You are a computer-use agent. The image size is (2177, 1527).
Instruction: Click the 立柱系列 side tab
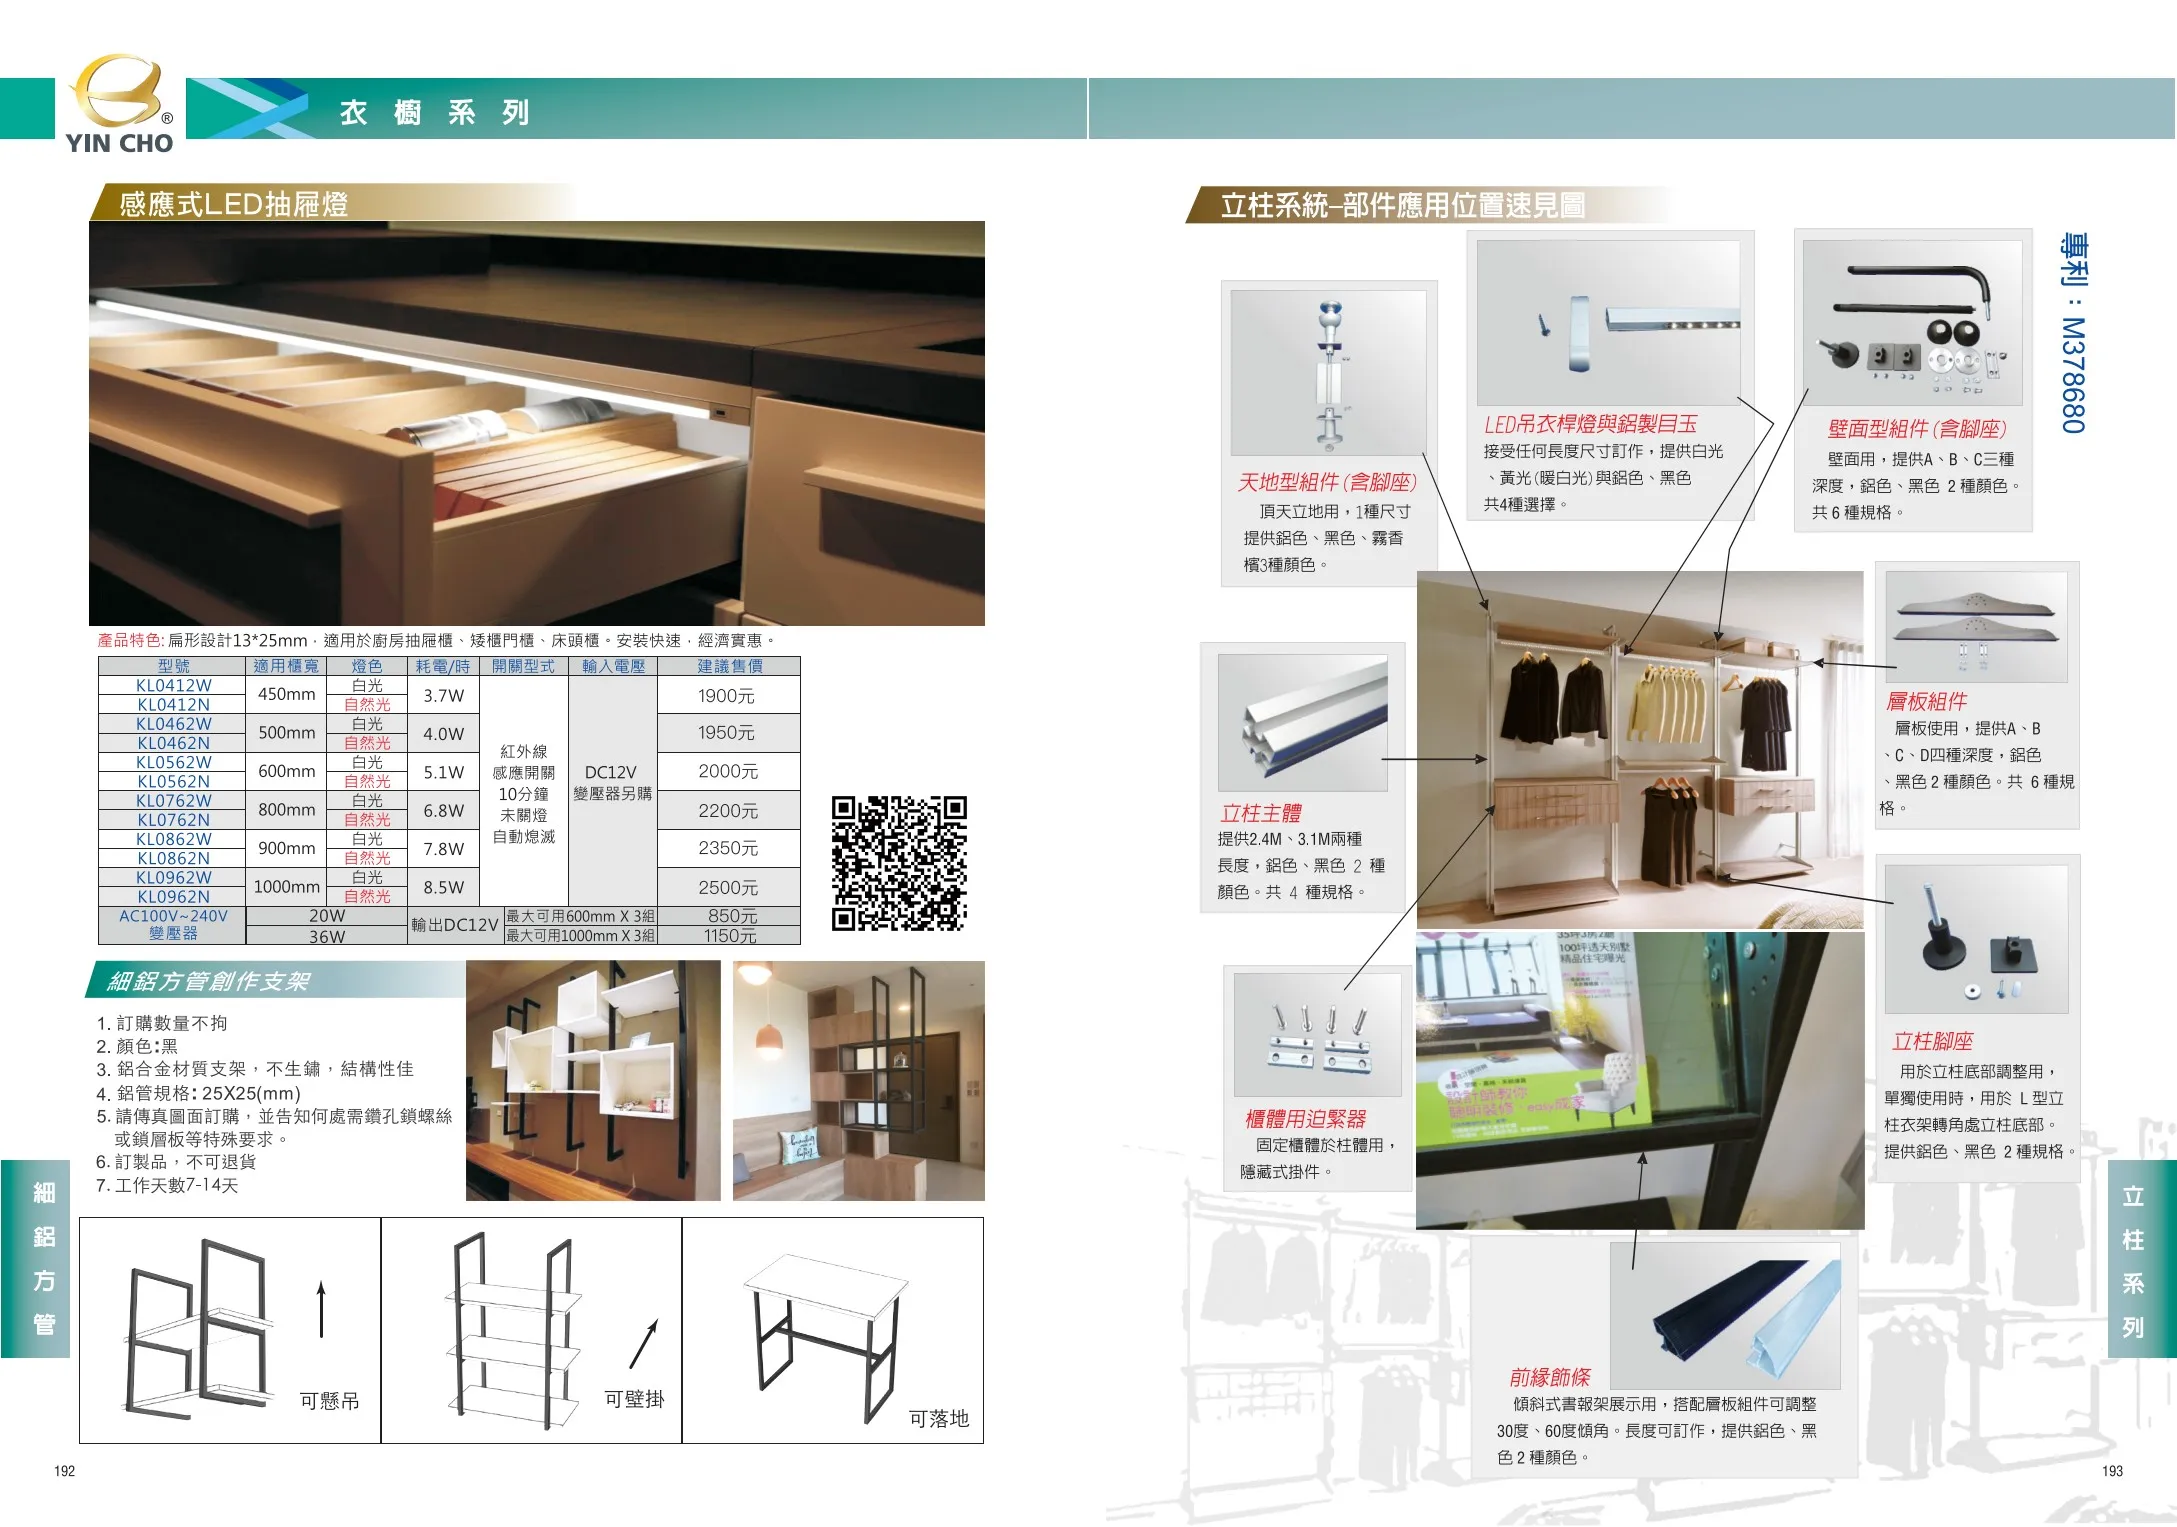click(2141, 1260)
